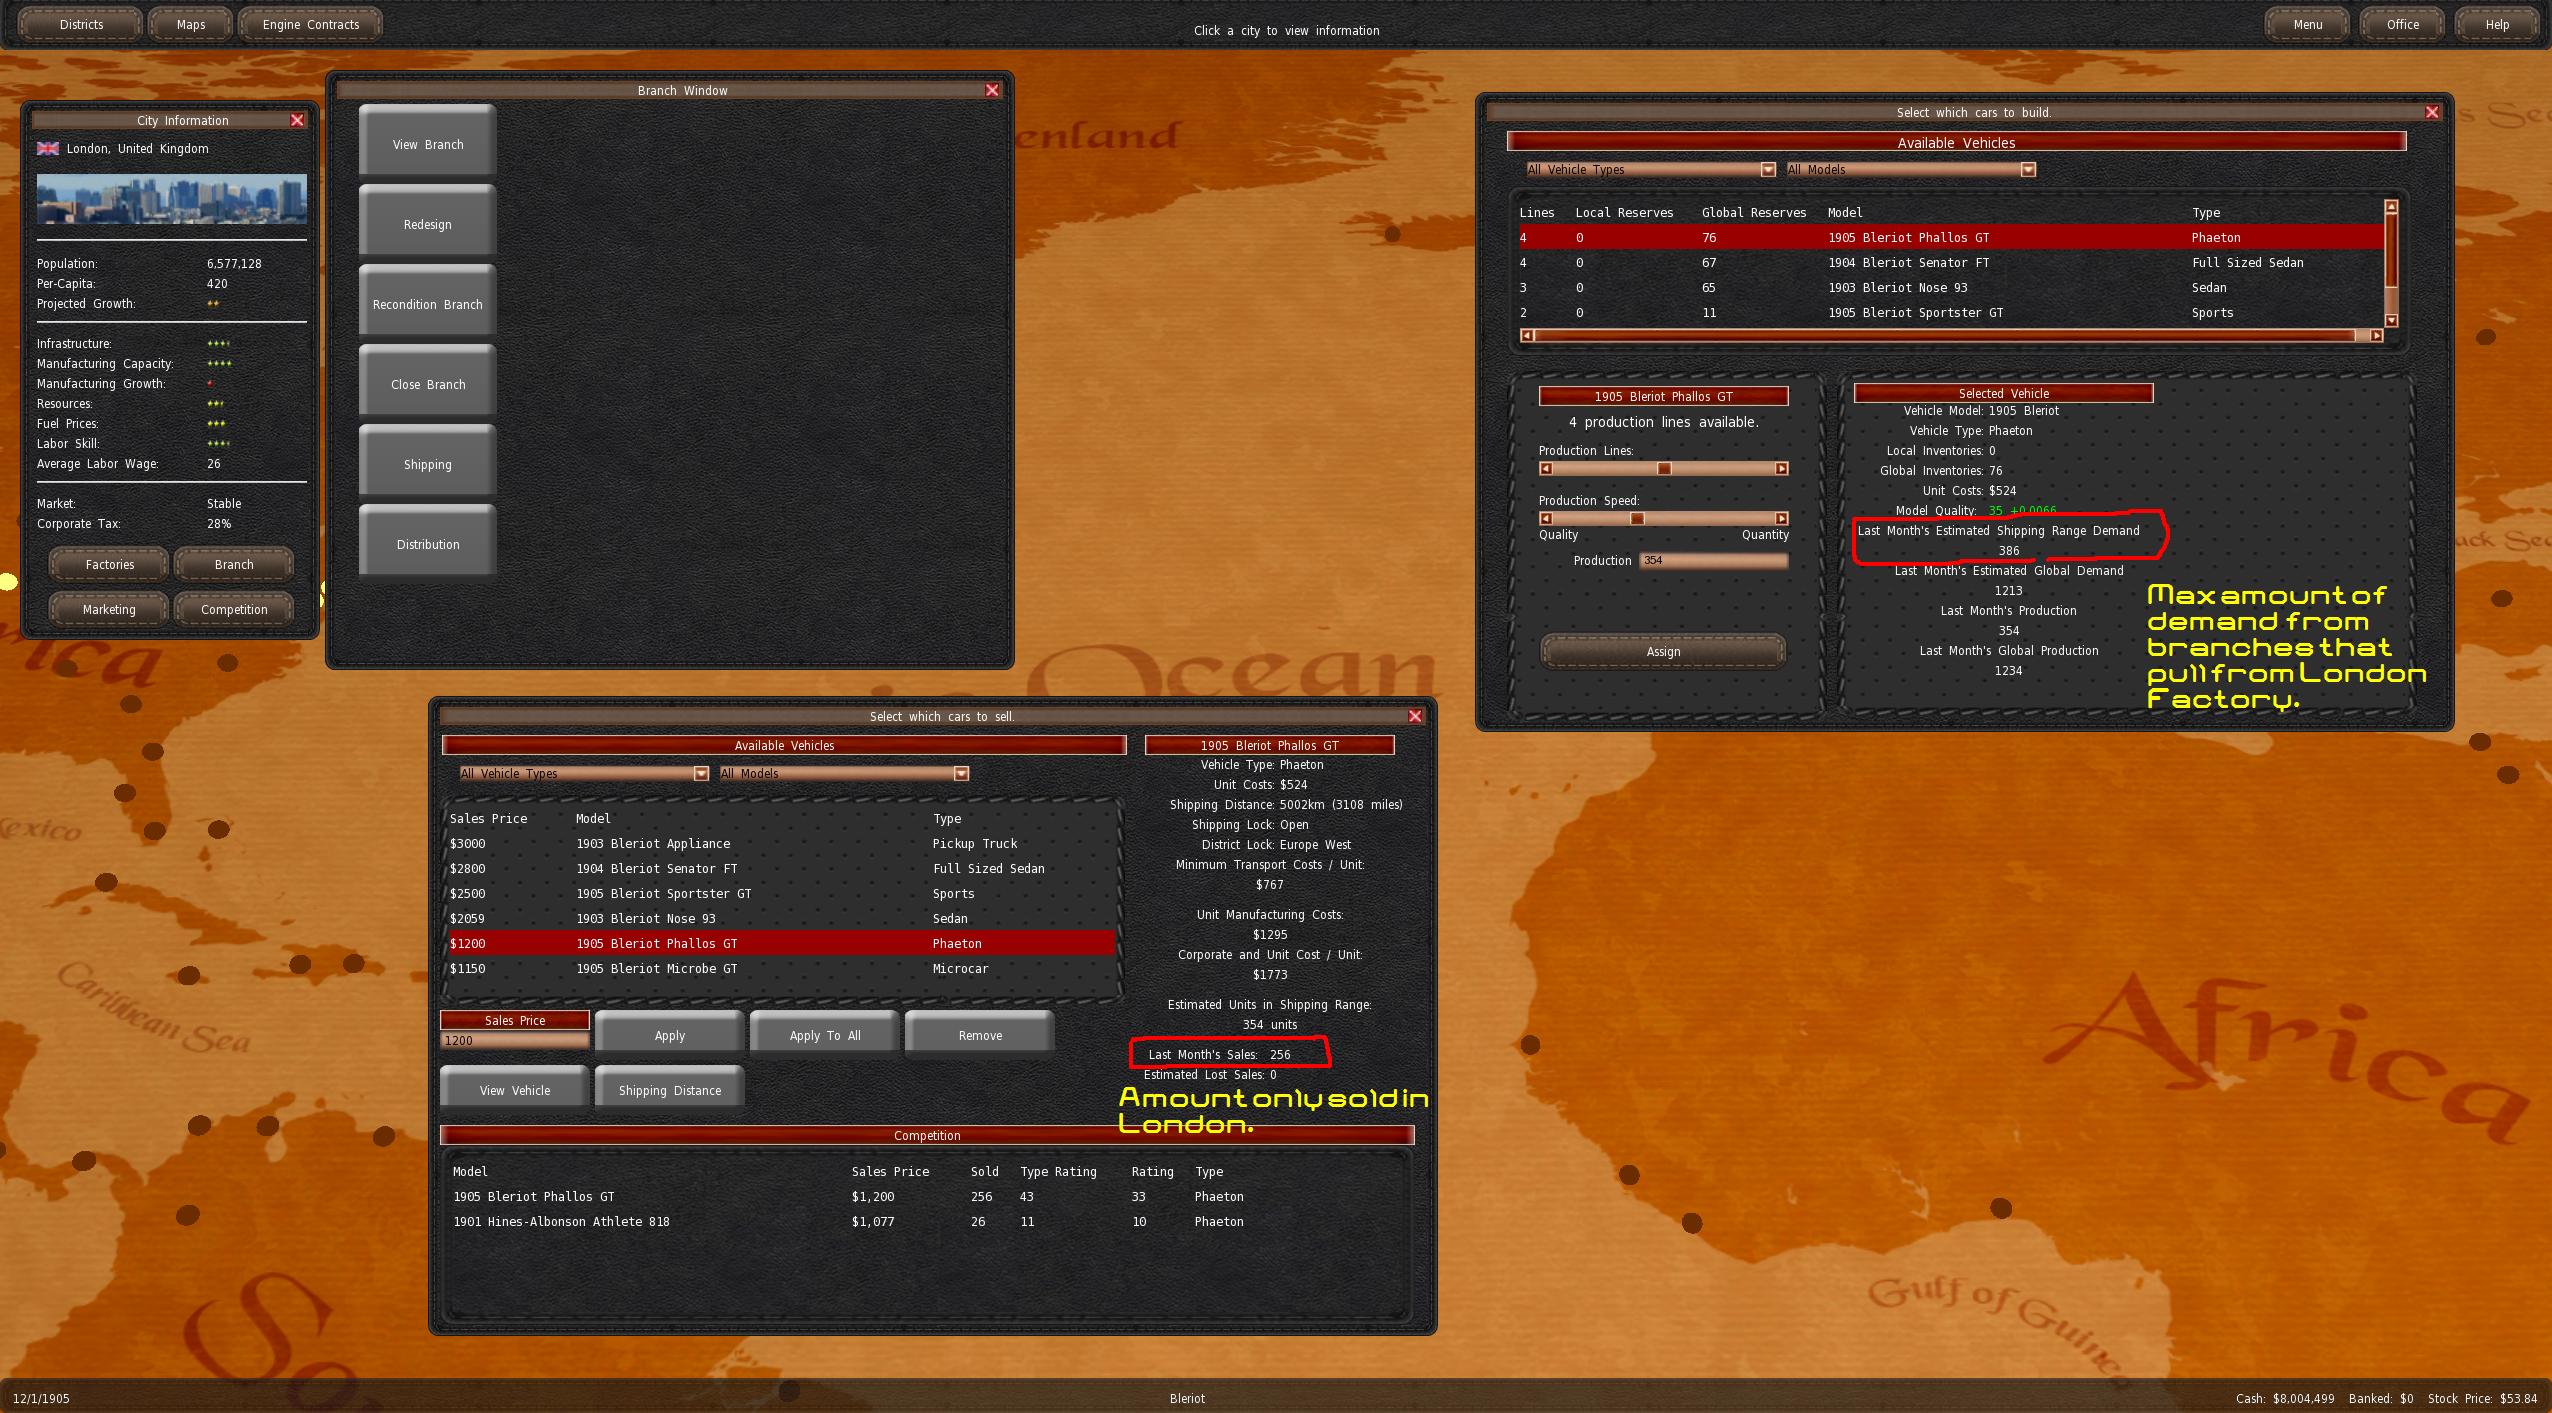Expand All Vehicle Types dropdown in sell window
Image resolution: width=2552 pixels, height=1413 pixels.
click(x=701, y=774)
